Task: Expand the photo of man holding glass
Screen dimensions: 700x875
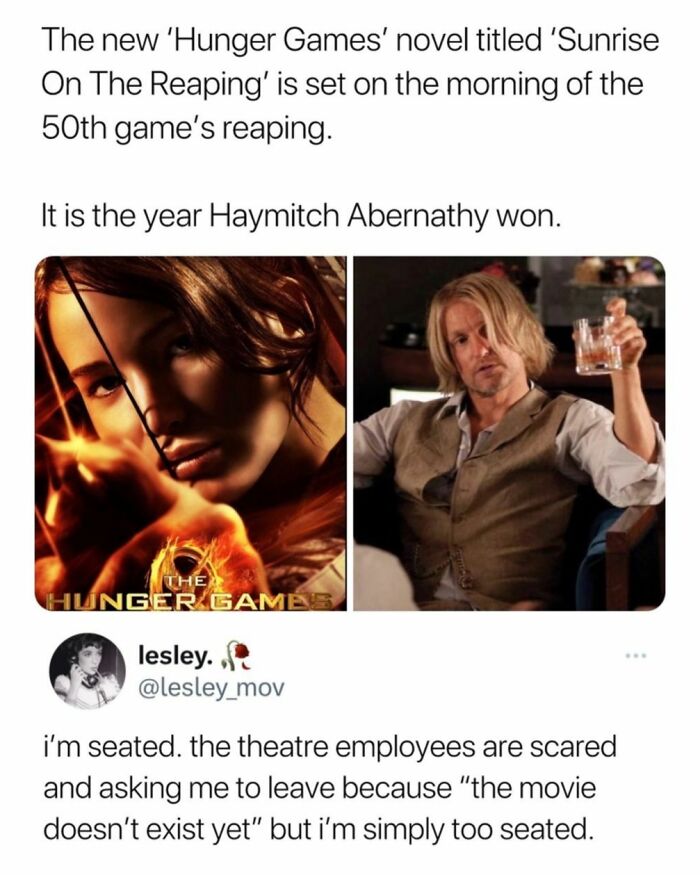Action: coord(509,434)
